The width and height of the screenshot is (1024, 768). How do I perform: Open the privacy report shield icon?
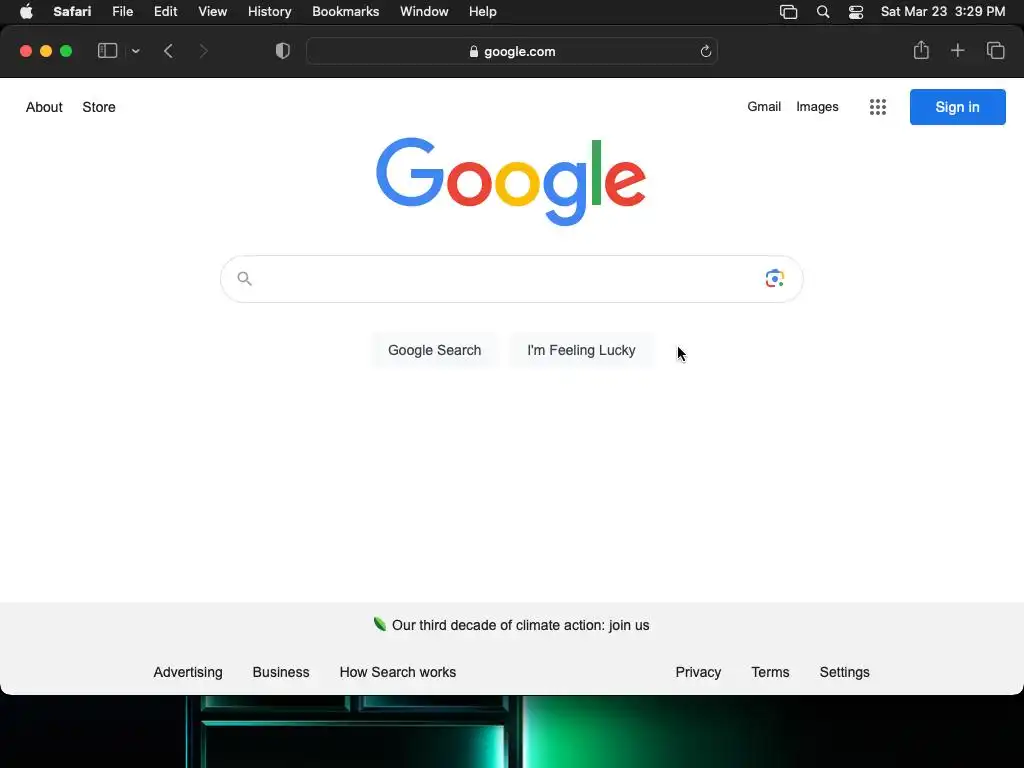[x=282, y=51]
